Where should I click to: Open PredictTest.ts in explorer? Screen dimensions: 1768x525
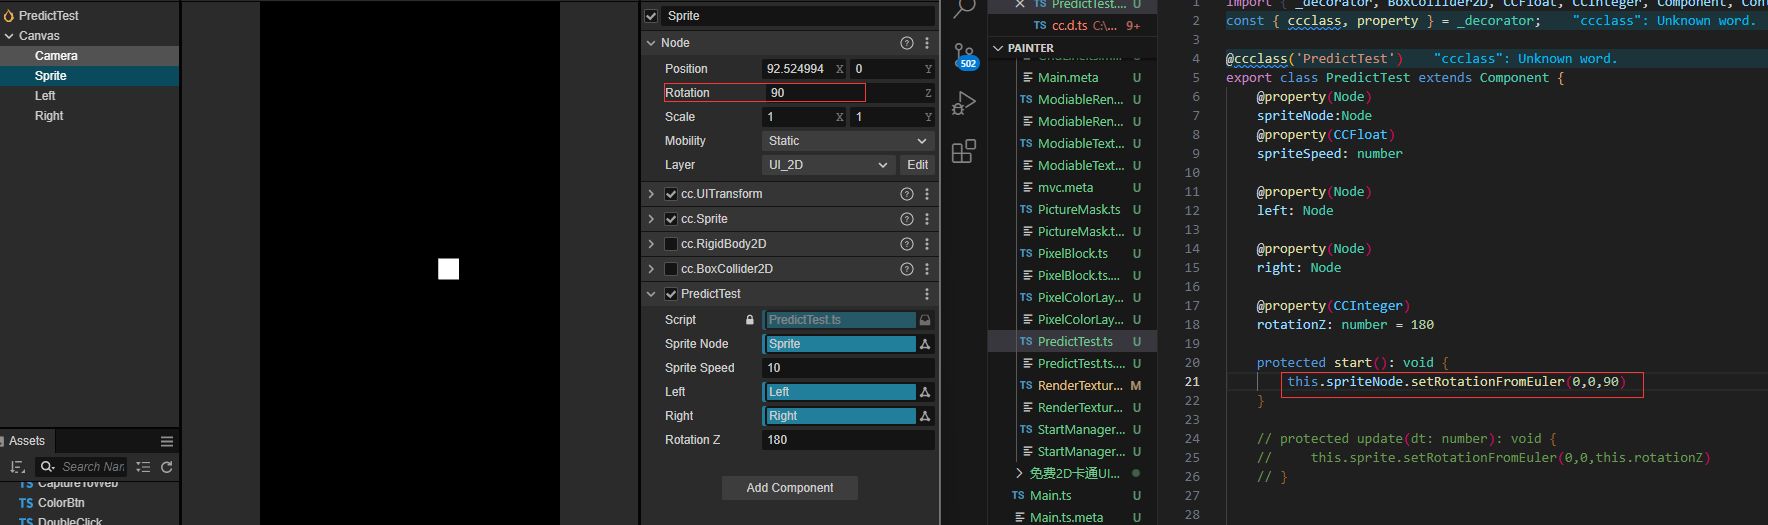coord(1074,342)
